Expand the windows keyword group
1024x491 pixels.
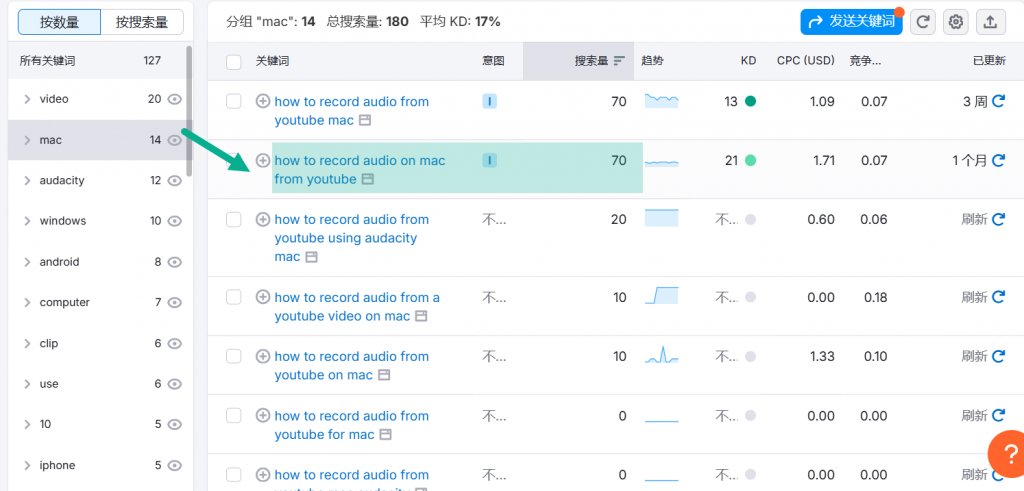[27, 221]
